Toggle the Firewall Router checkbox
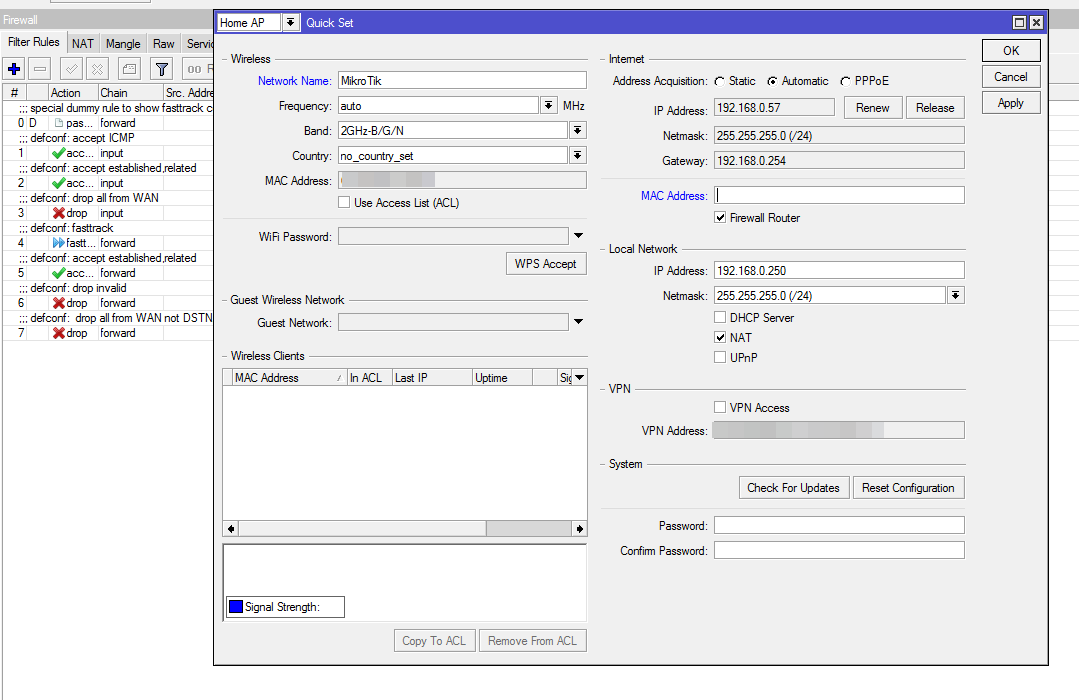This screenshot has height=700, width=1079. tap(720, 218)
